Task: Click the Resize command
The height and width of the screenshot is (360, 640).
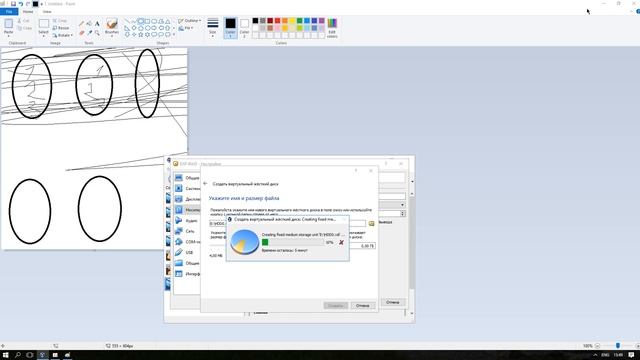Action: [x=61, y=28]
